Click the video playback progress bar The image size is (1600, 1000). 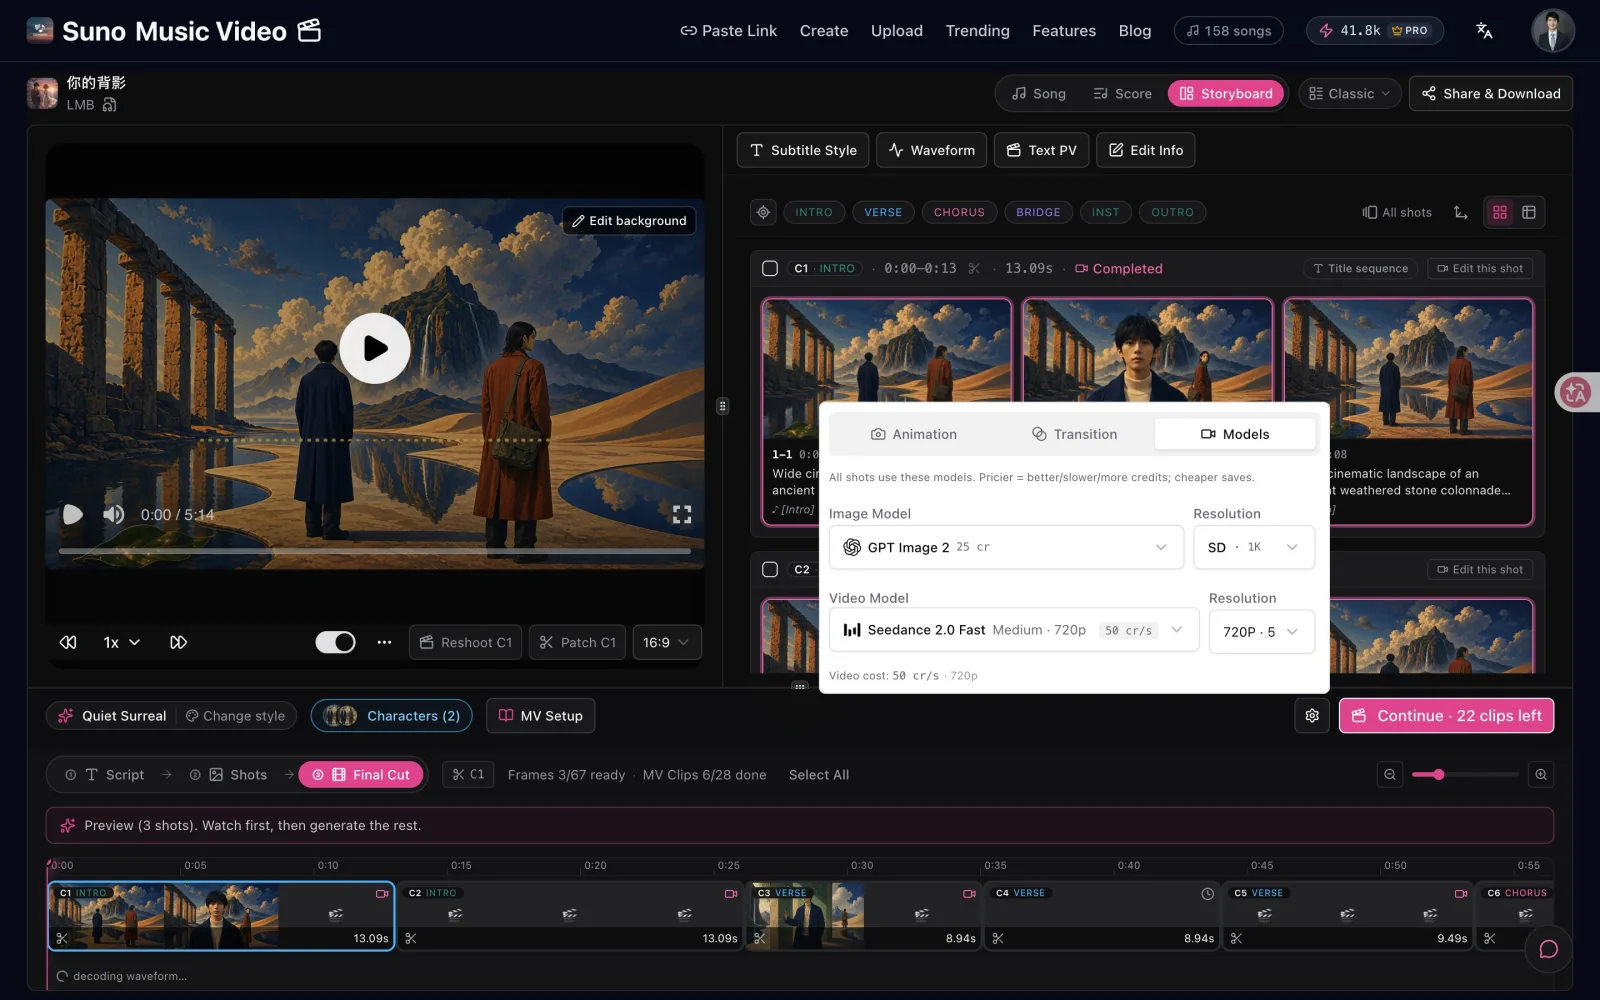tap(375, 551)
